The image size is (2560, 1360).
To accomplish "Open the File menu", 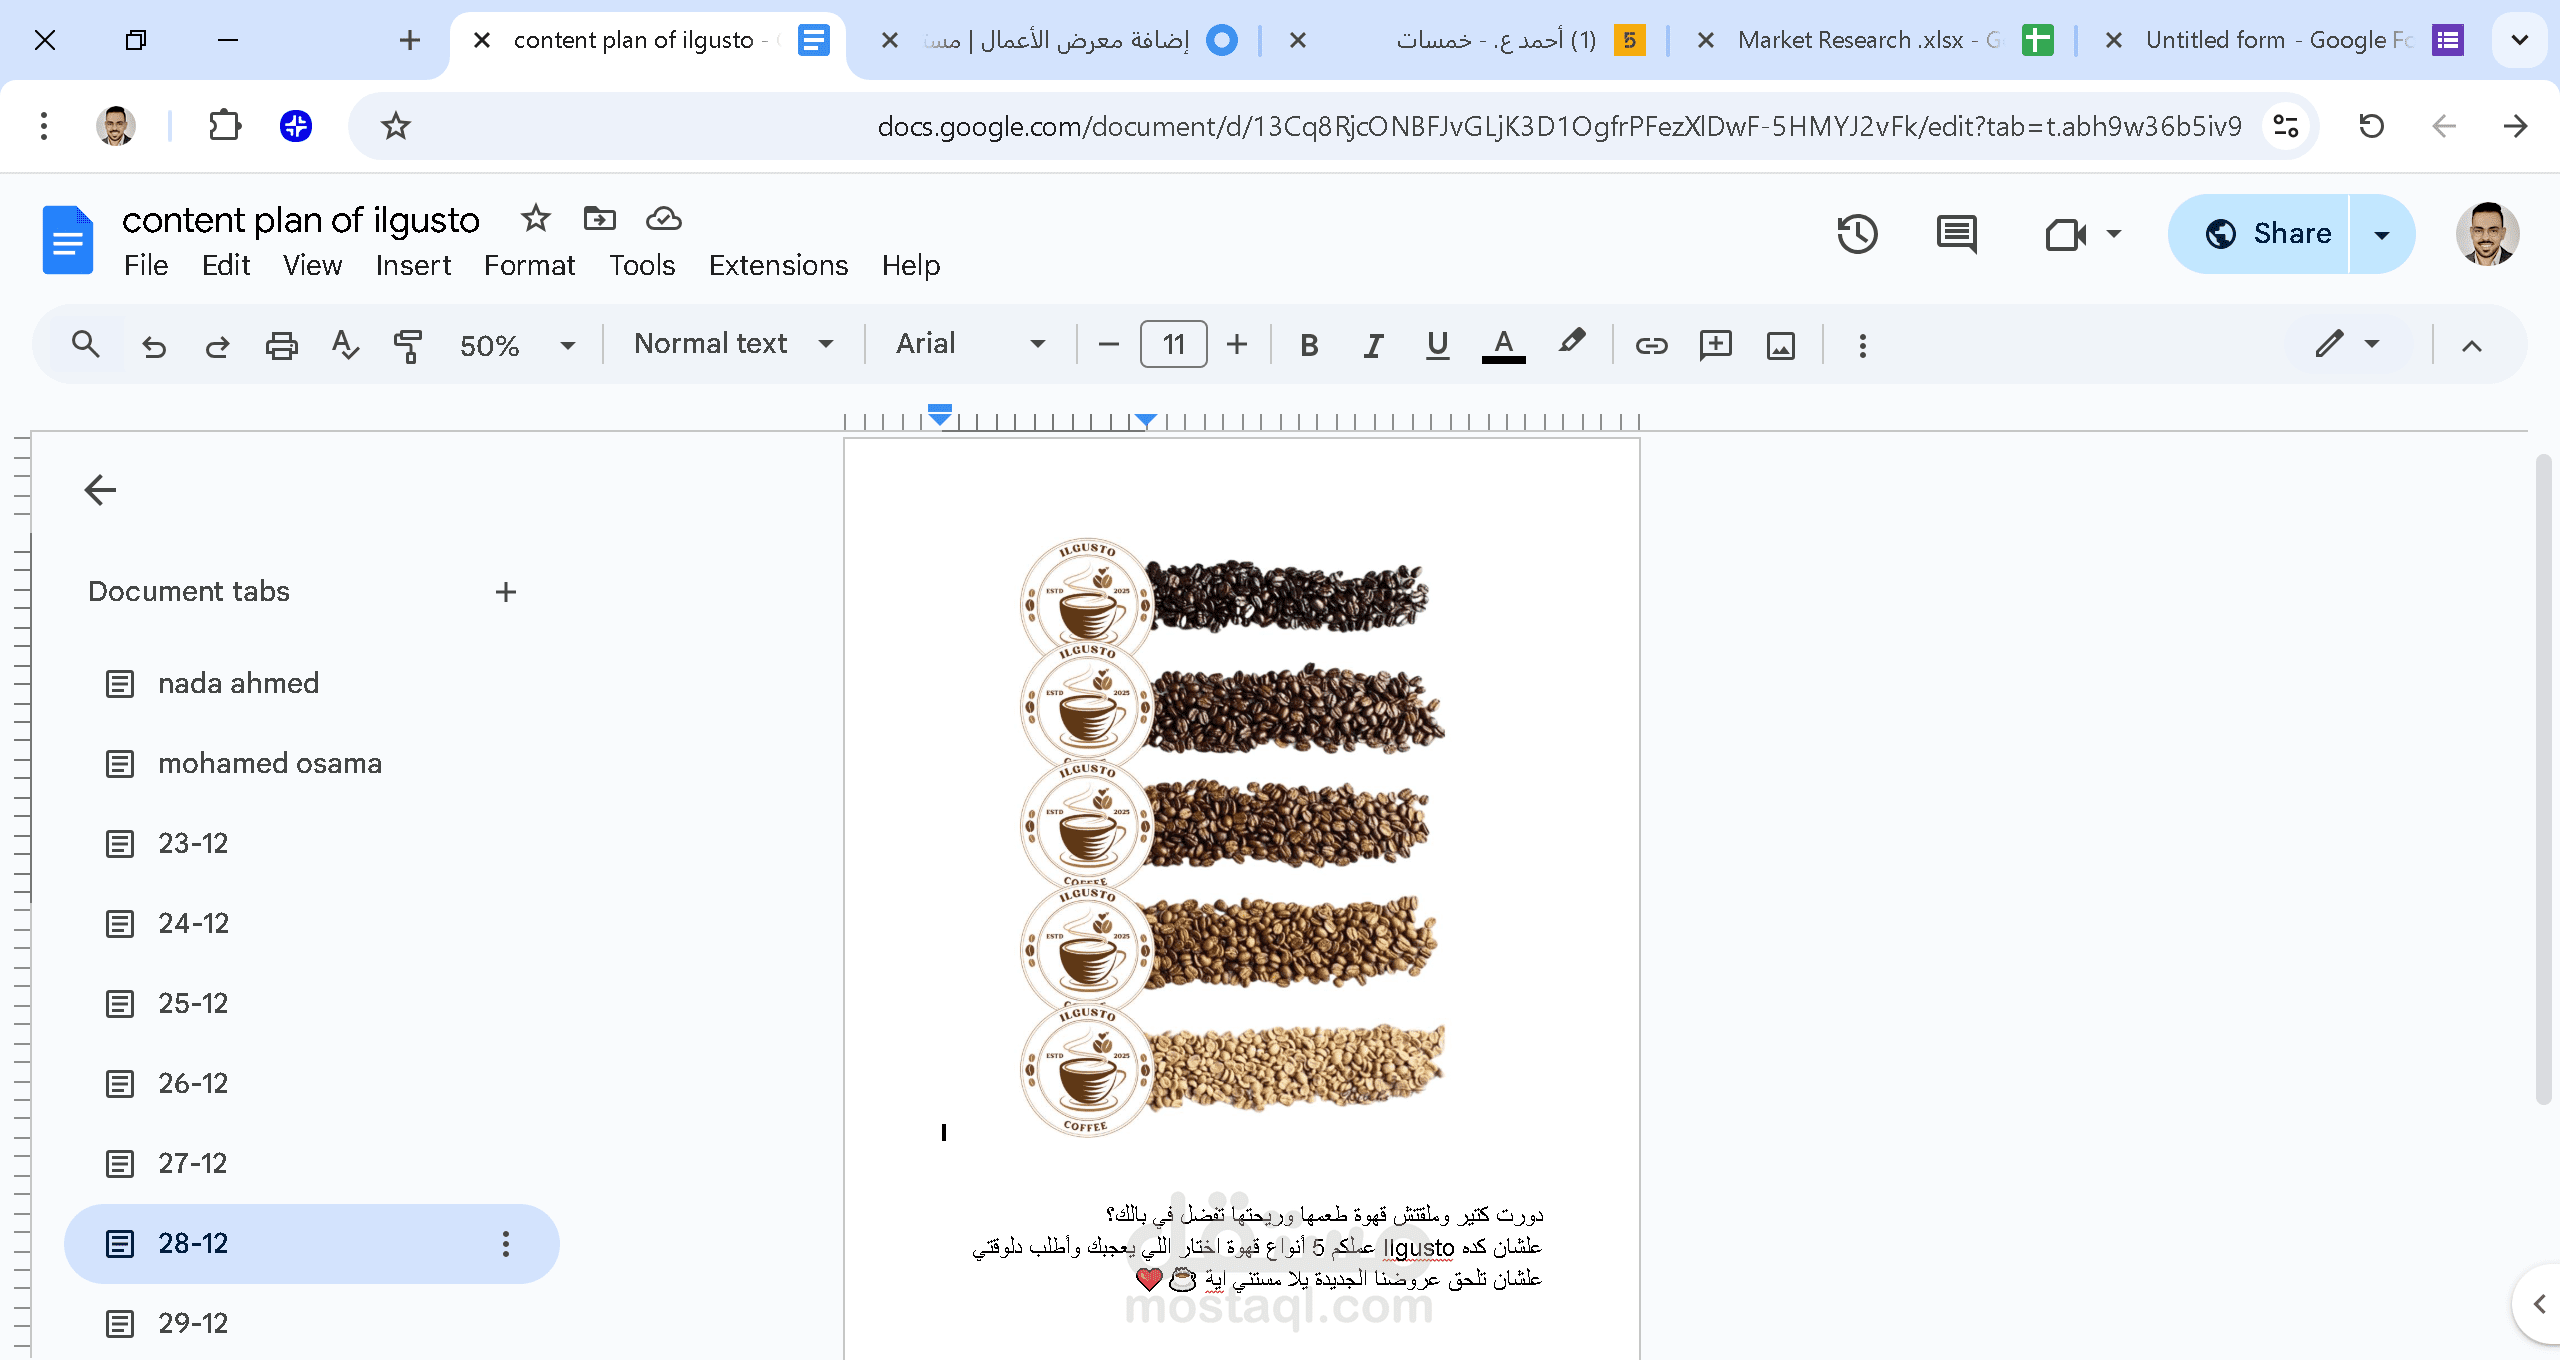I will coord(146,265).
